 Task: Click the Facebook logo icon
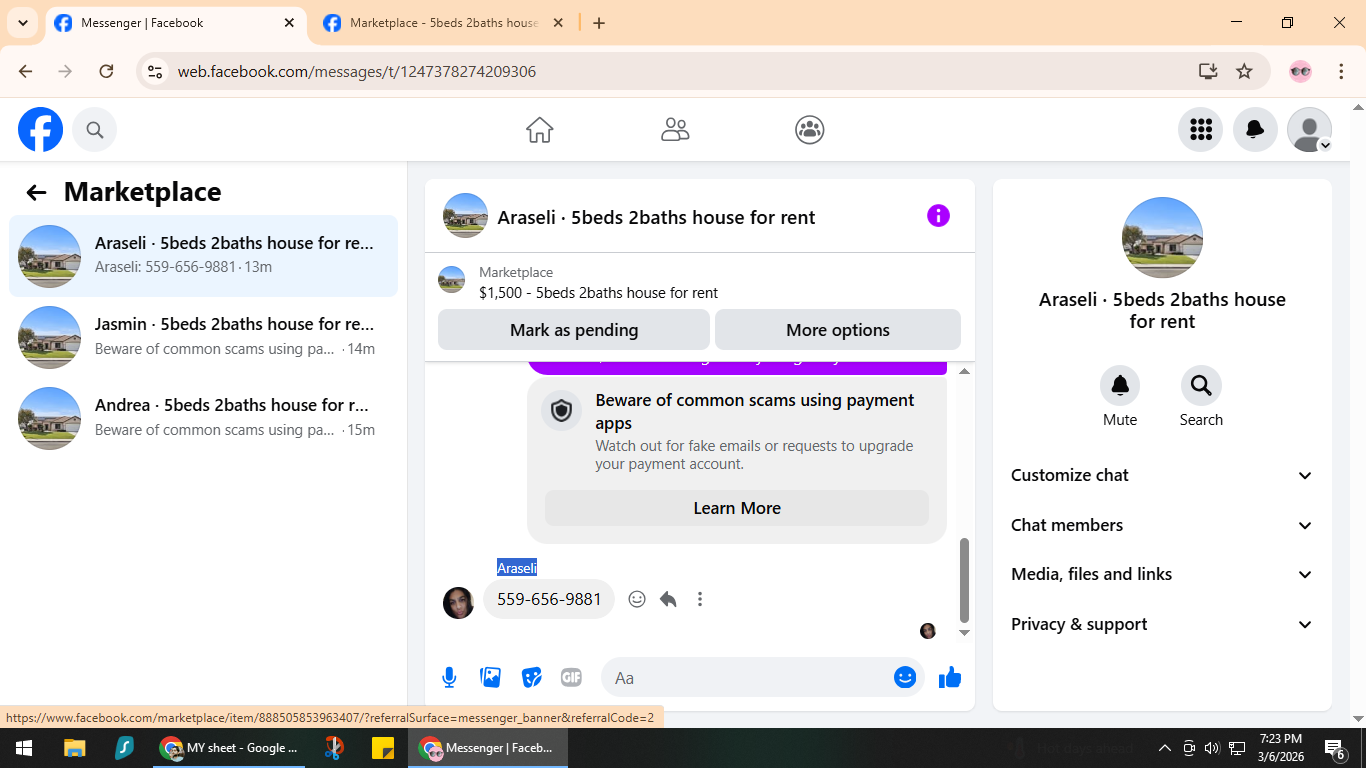[x=40, y=130]
